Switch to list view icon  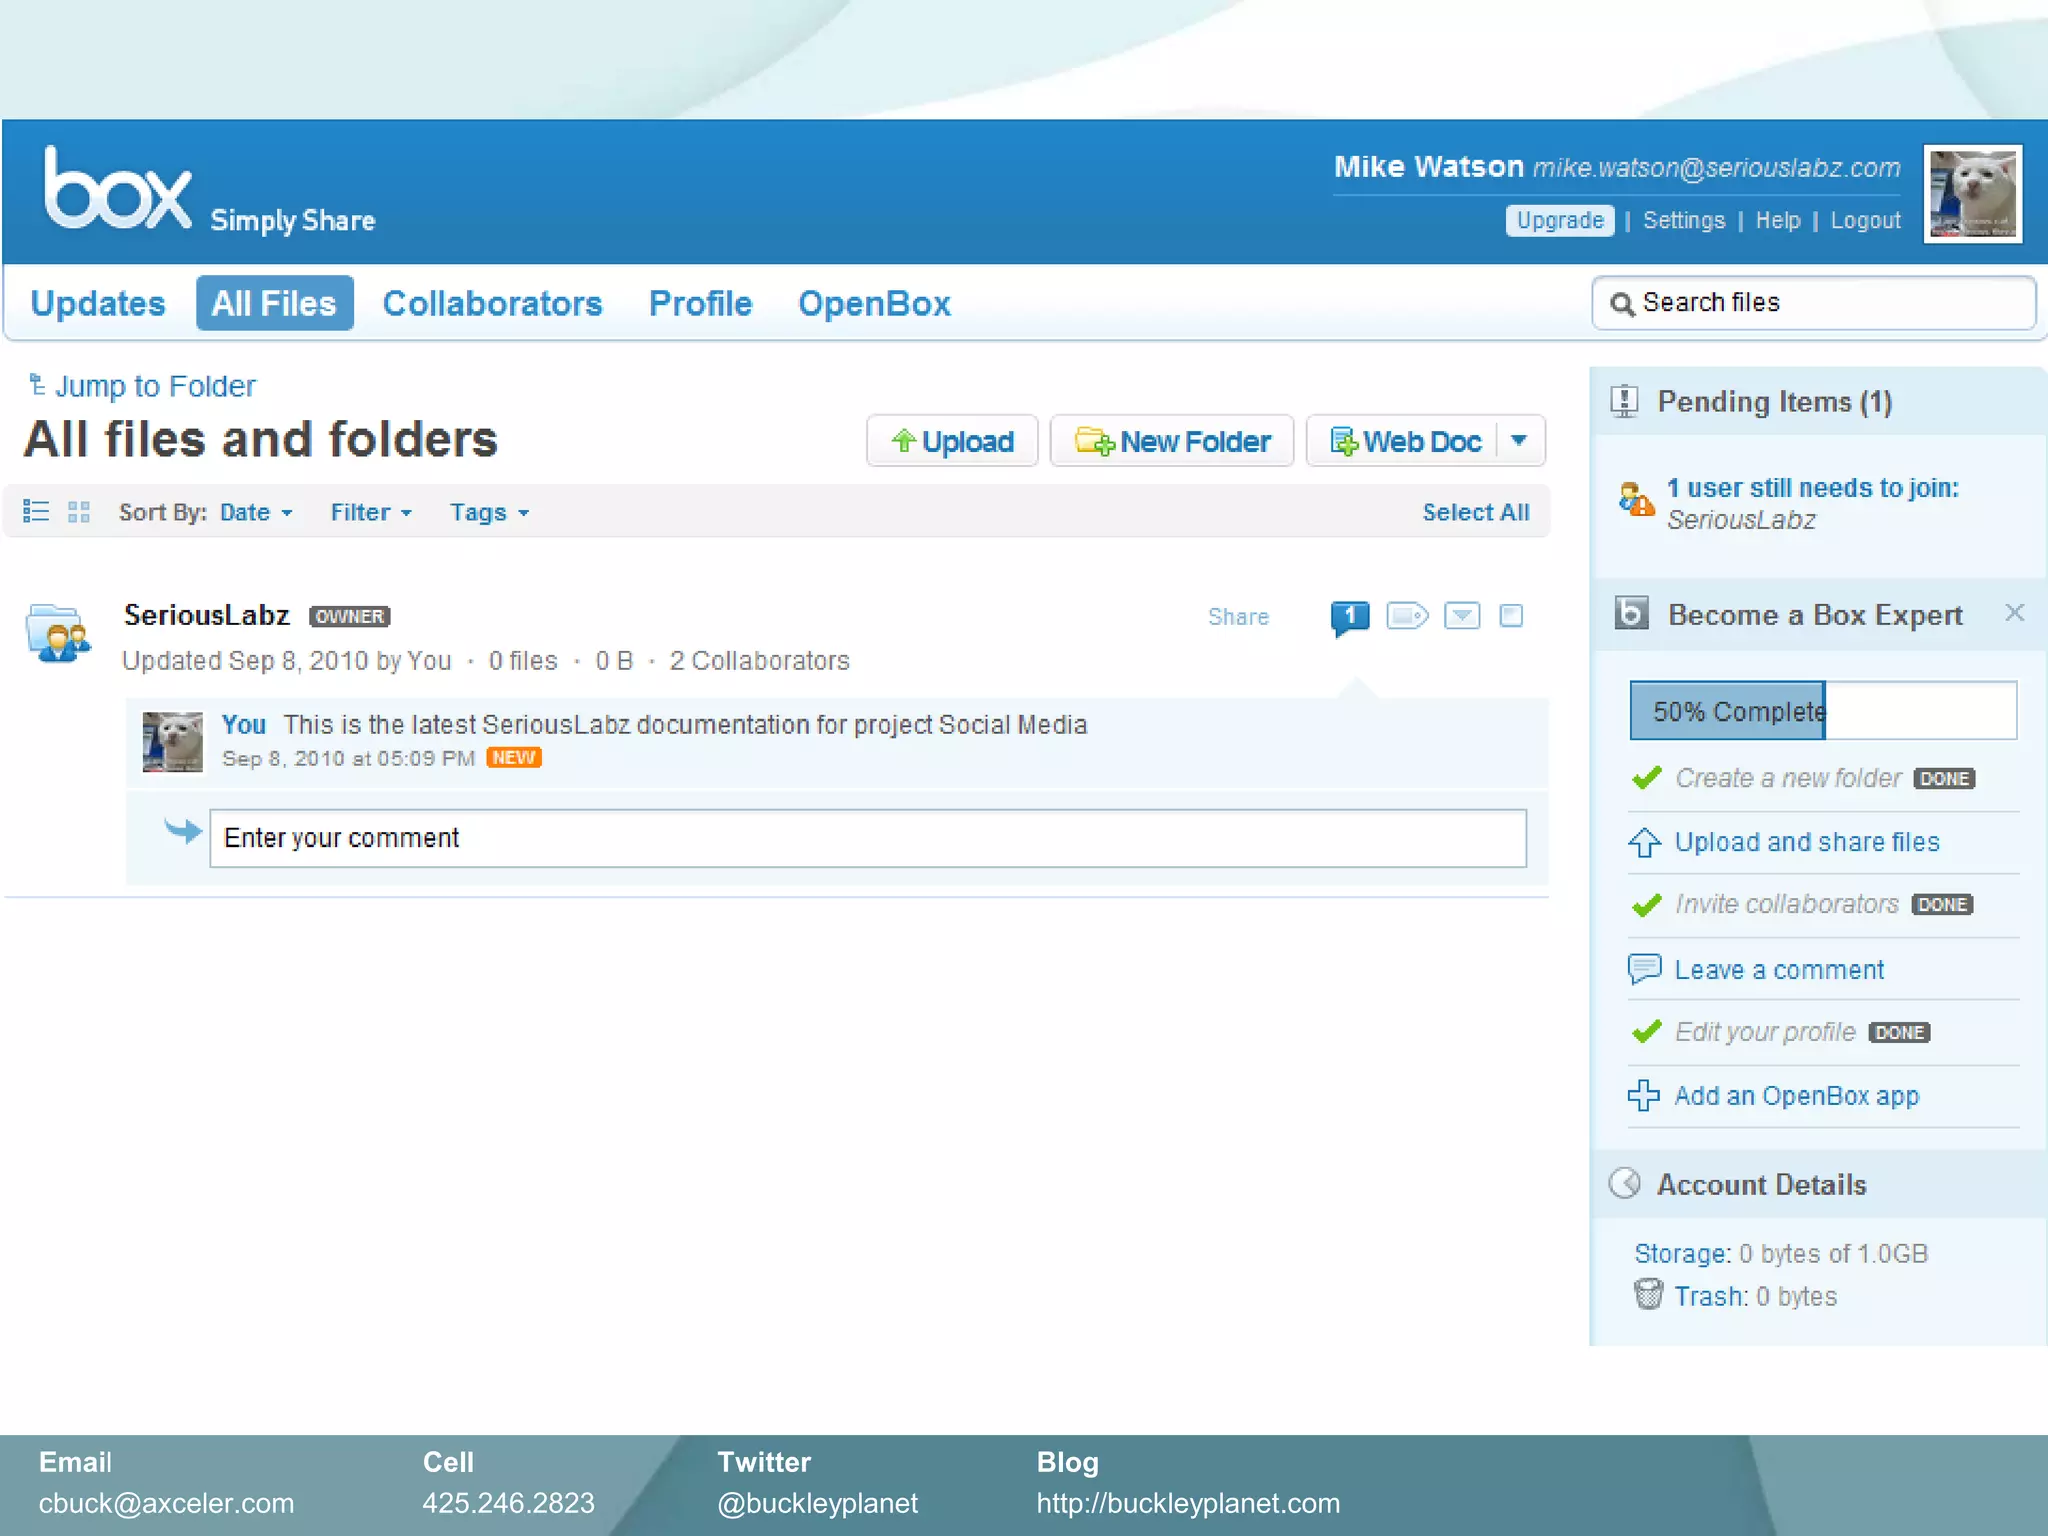[x=36, y=512]
